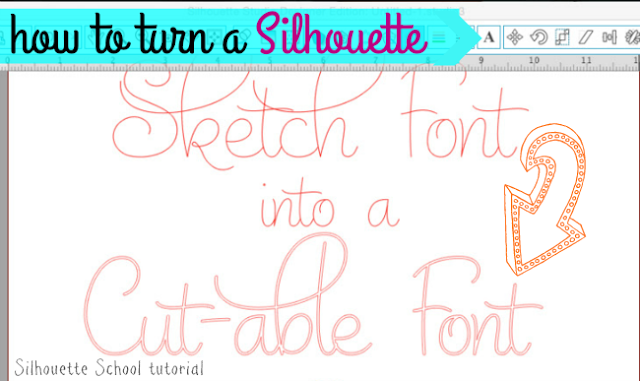Open the Move window with four-arrow icon

tap(514, 38)
